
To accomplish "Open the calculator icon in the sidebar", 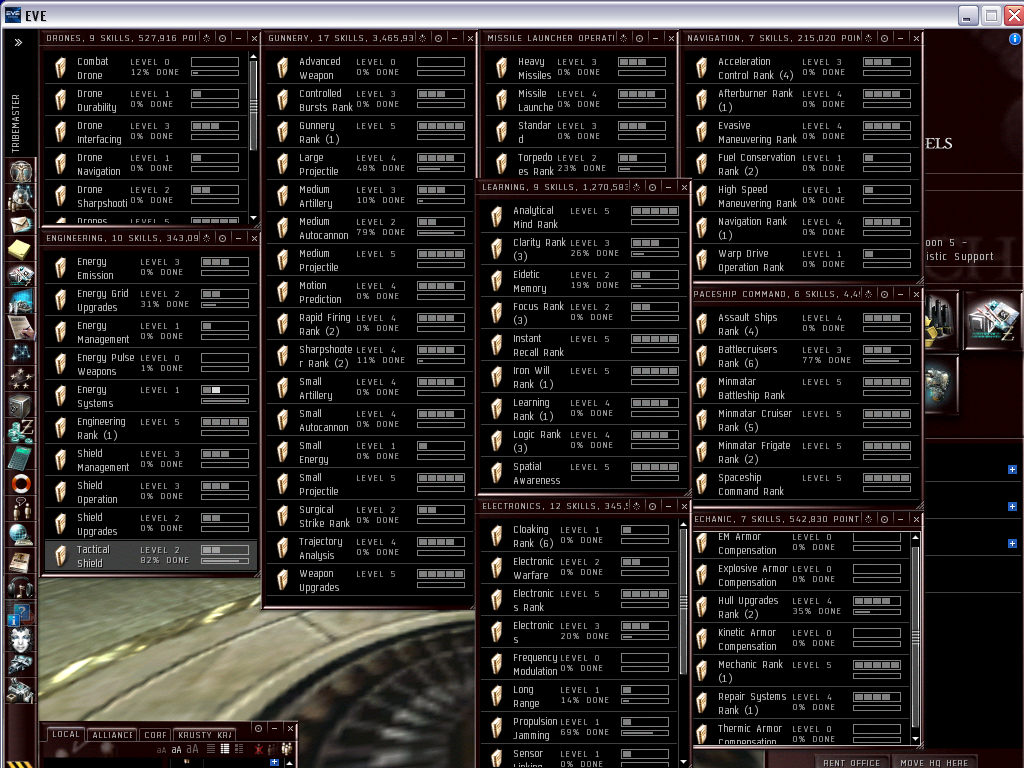I will pos(21,457).
